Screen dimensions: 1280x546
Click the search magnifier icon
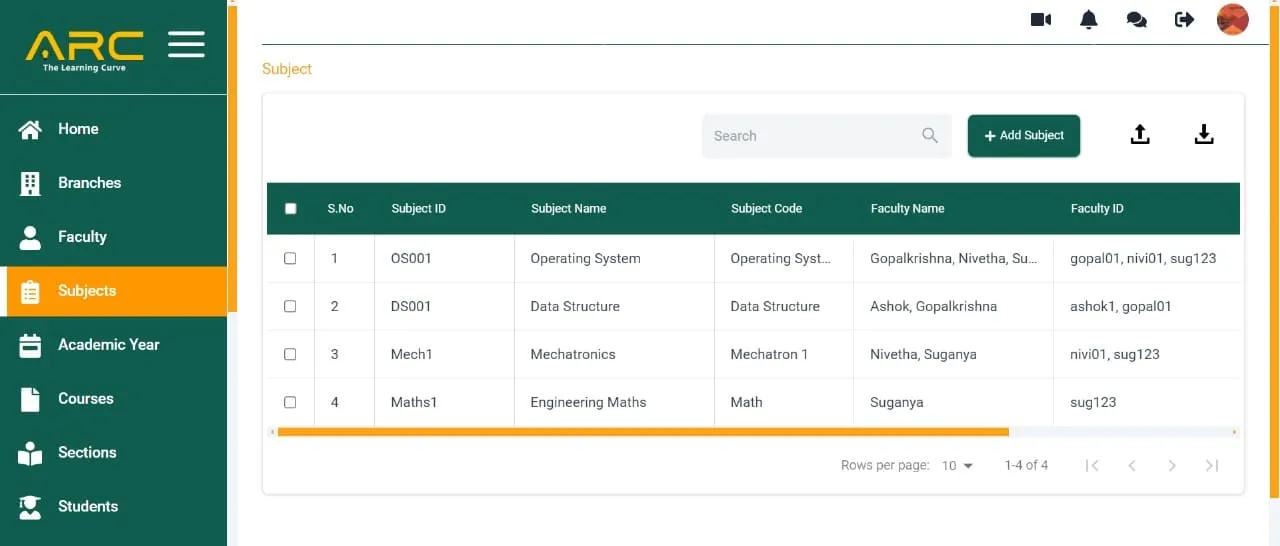tap(930, 135)
